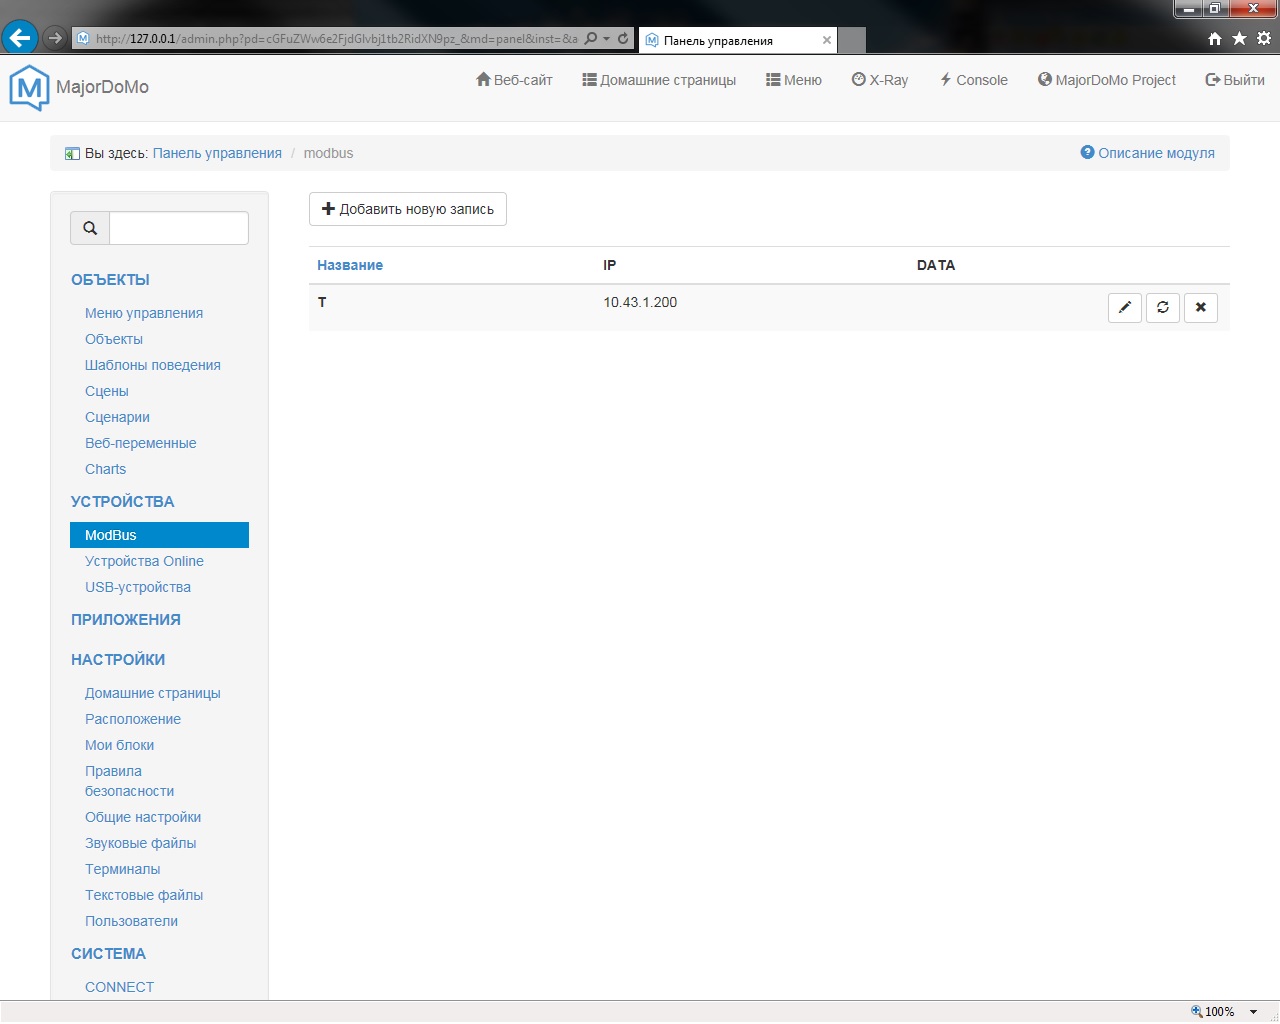Image resolution: width=1280 pixels, height=1024 pixels.
Task: Click the IP column header
Action: (610, 265)
